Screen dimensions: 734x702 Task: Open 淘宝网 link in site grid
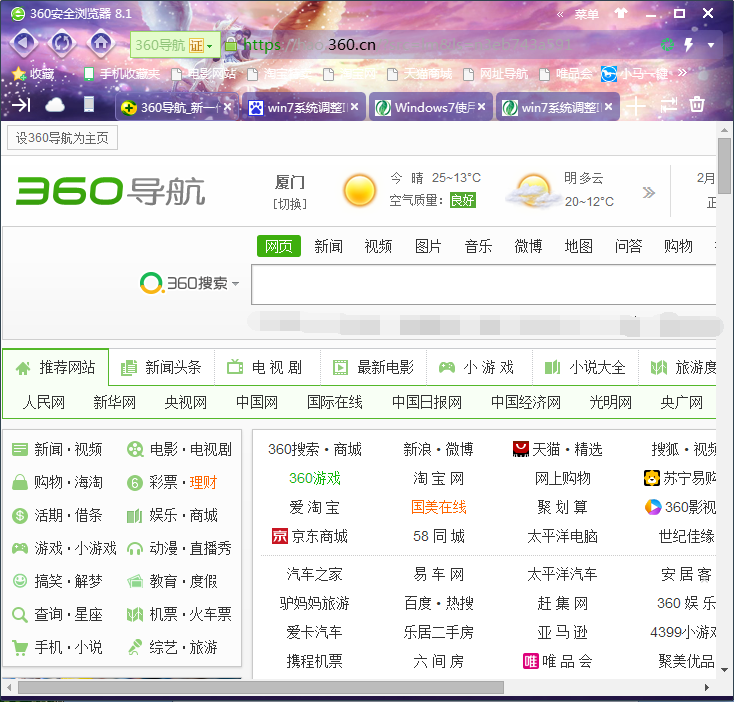click(x=439, y=478)
